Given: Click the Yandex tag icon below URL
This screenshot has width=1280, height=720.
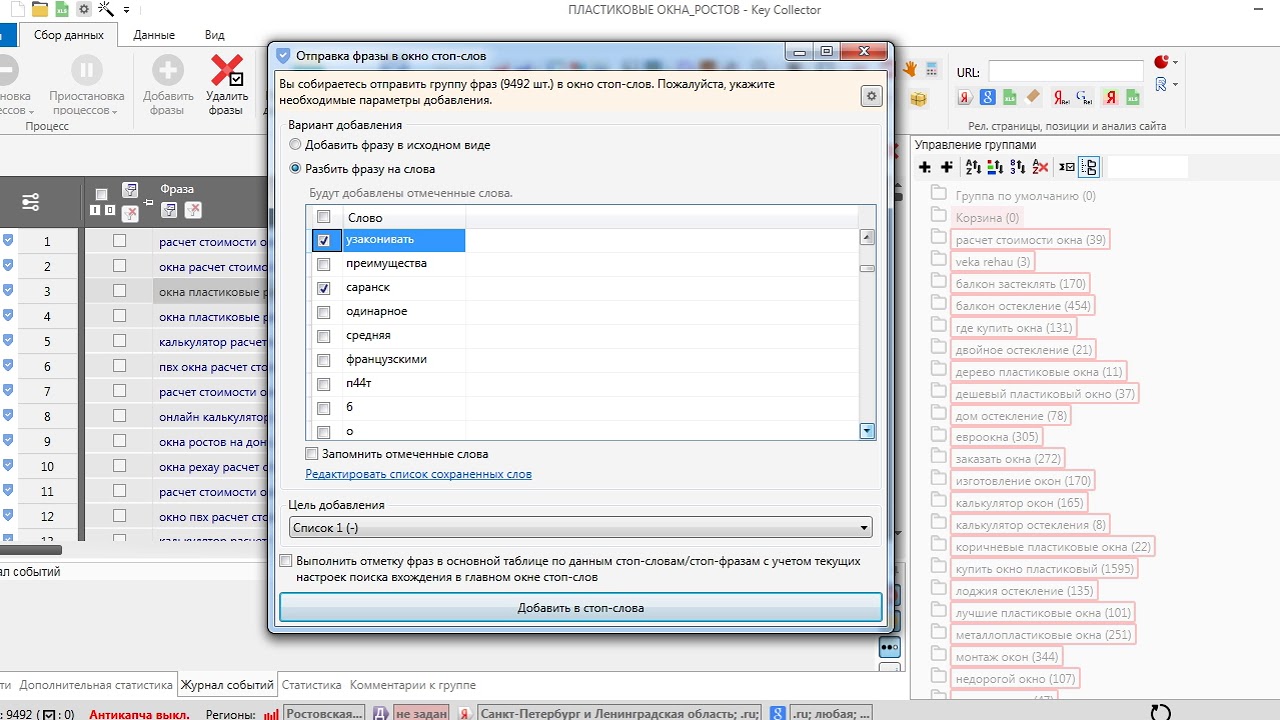Looking at the screenshot, I should pyautogui.click(x=965, y=98).
